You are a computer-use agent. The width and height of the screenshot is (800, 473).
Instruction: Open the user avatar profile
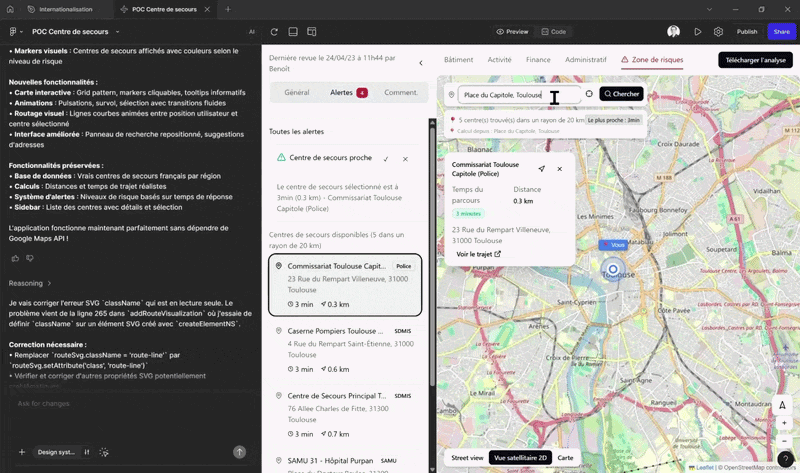pyautogui.click(x=673, y=32)
